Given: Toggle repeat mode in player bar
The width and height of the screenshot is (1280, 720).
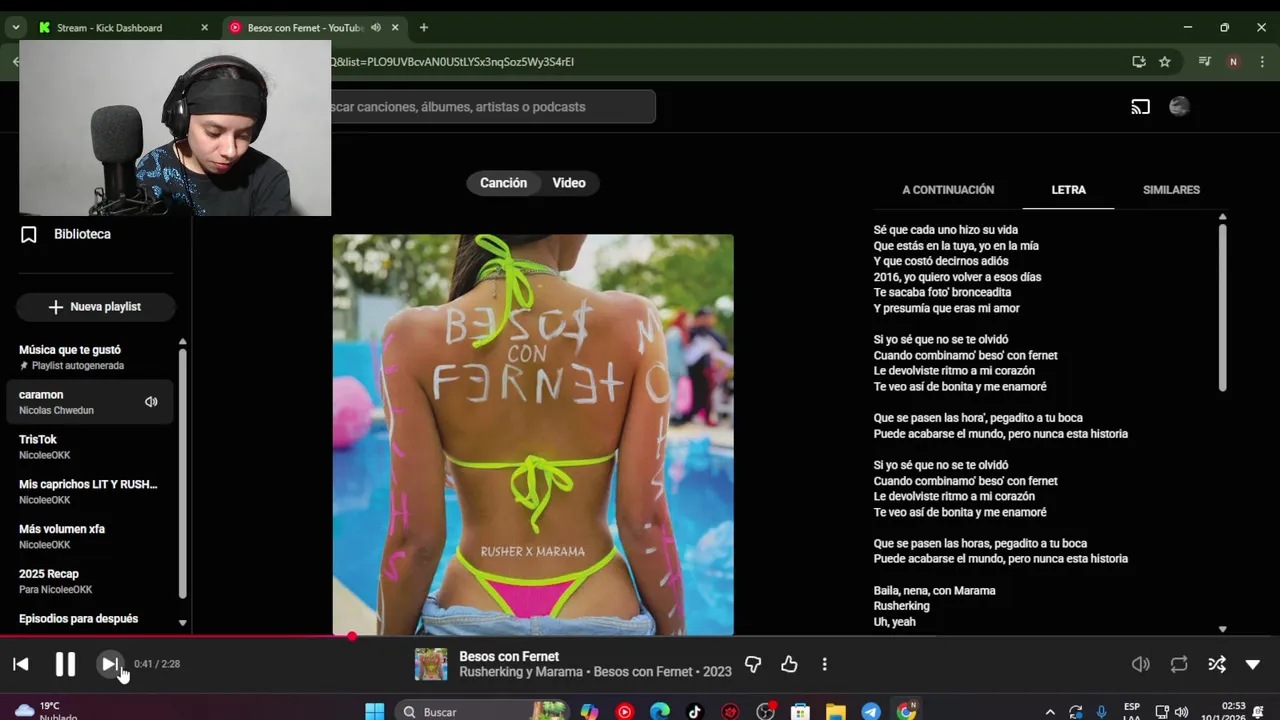Looking at the screenshot, I should click(x=1179, y=664).
